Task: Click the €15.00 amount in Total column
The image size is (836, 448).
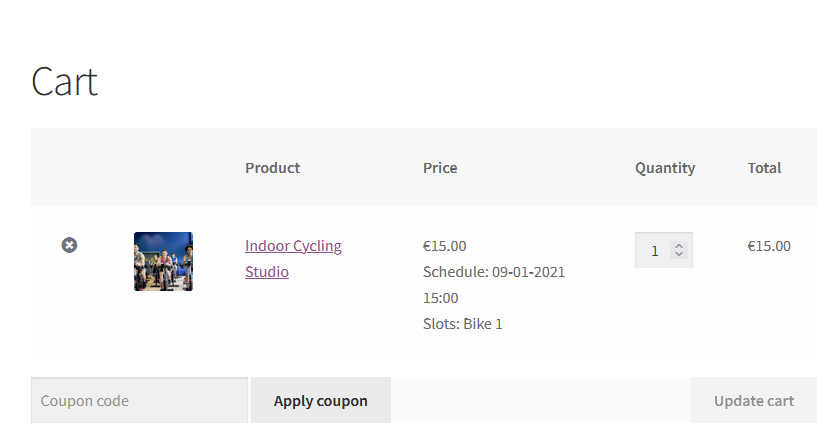Action: 769,246
